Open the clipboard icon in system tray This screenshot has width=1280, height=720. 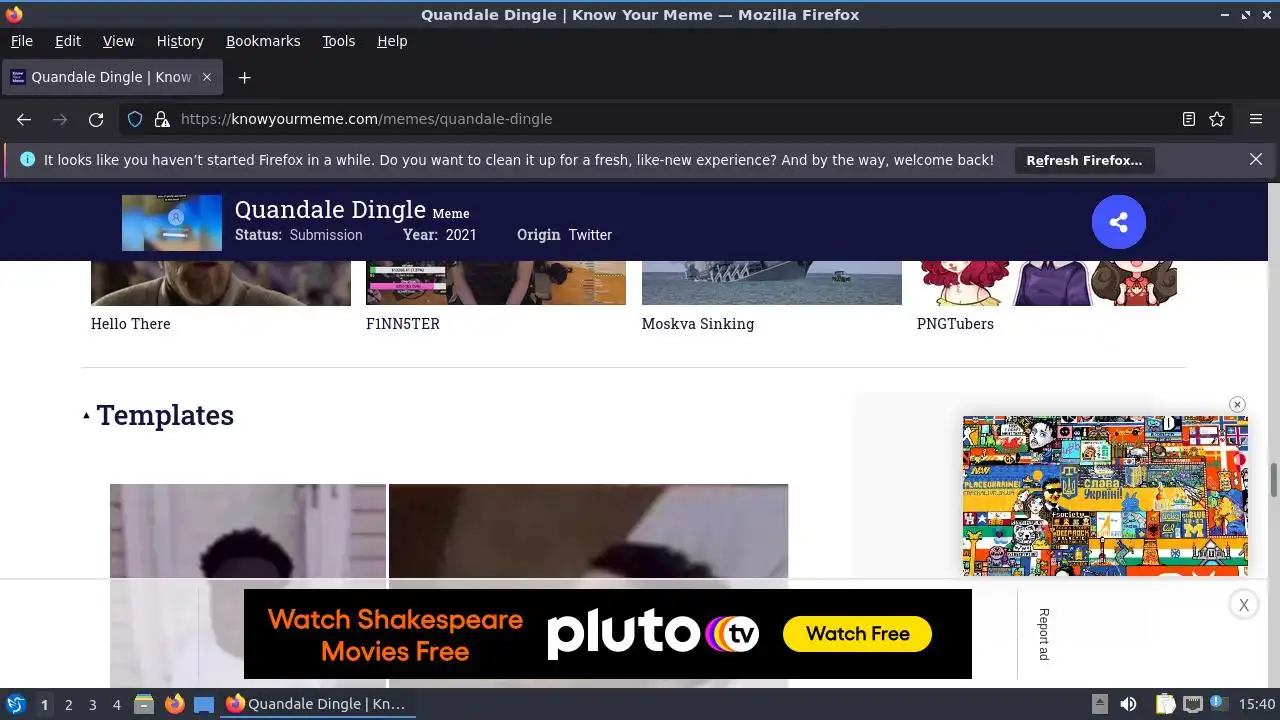pyautogui.click(x=1165, y=704)
